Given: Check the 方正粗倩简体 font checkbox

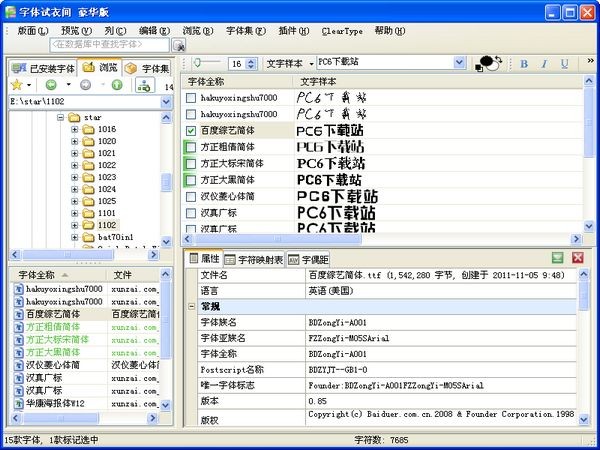Looking at the screenshot, I should tap(192, 147).
